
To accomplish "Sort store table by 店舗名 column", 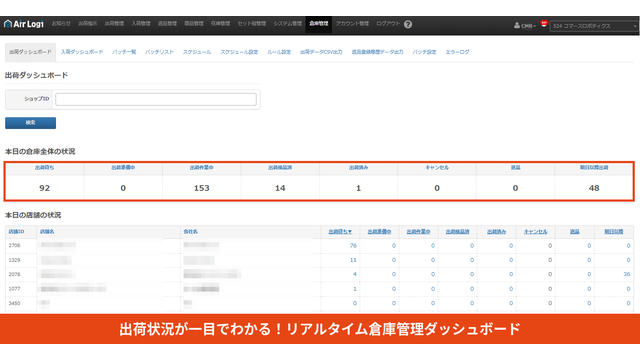I will coord(47,232).
